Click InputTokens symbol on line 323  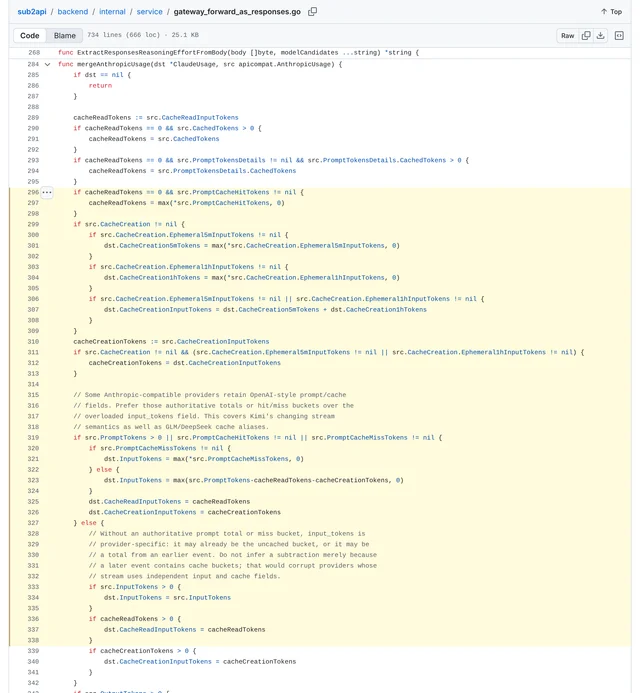coord(141,480)
